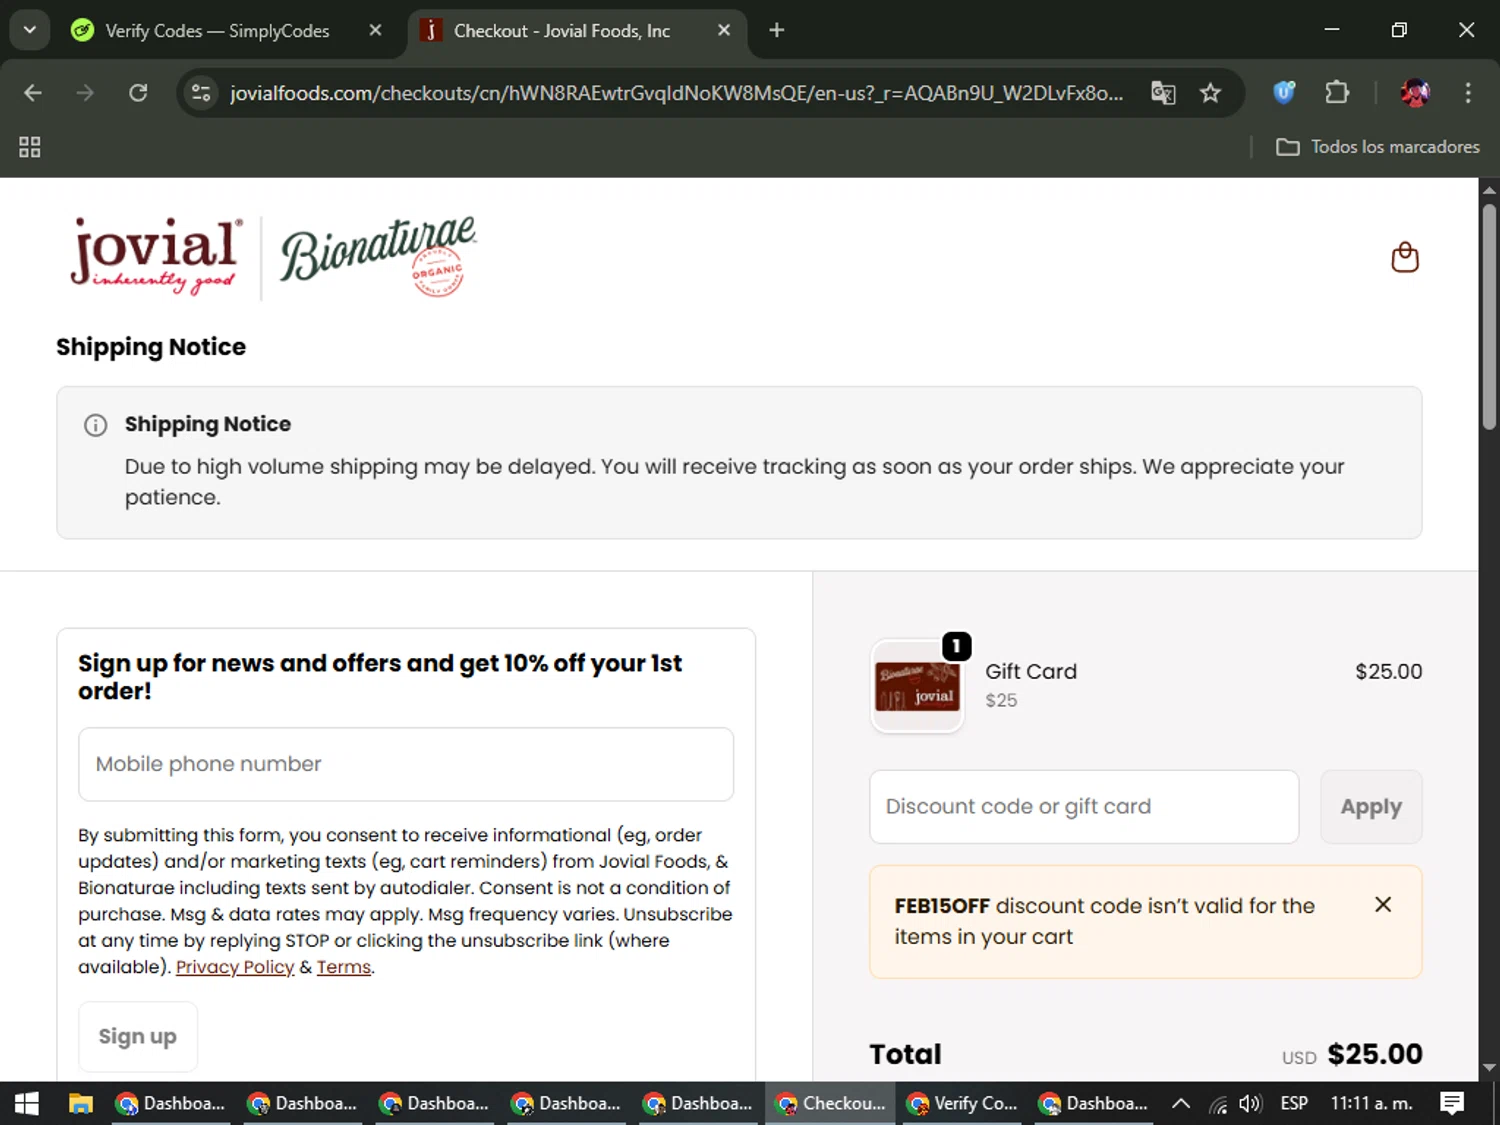
Task: Open the Windows Start menu
Action: [x=27, y=1103]
